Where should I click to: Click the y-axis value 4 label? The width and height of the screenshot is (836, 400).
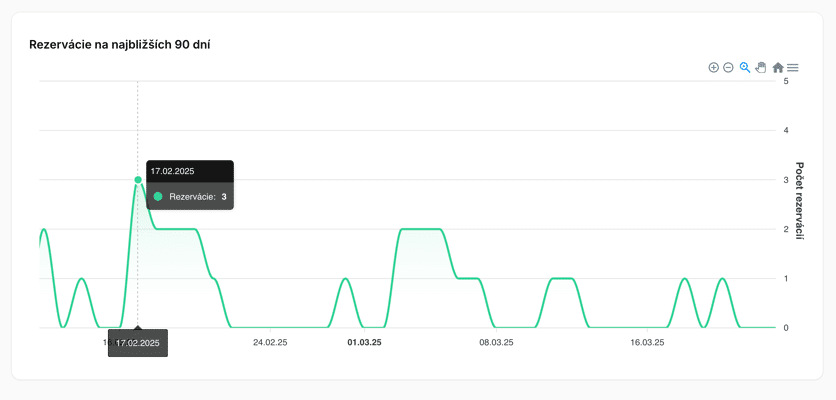coord(786,130)
